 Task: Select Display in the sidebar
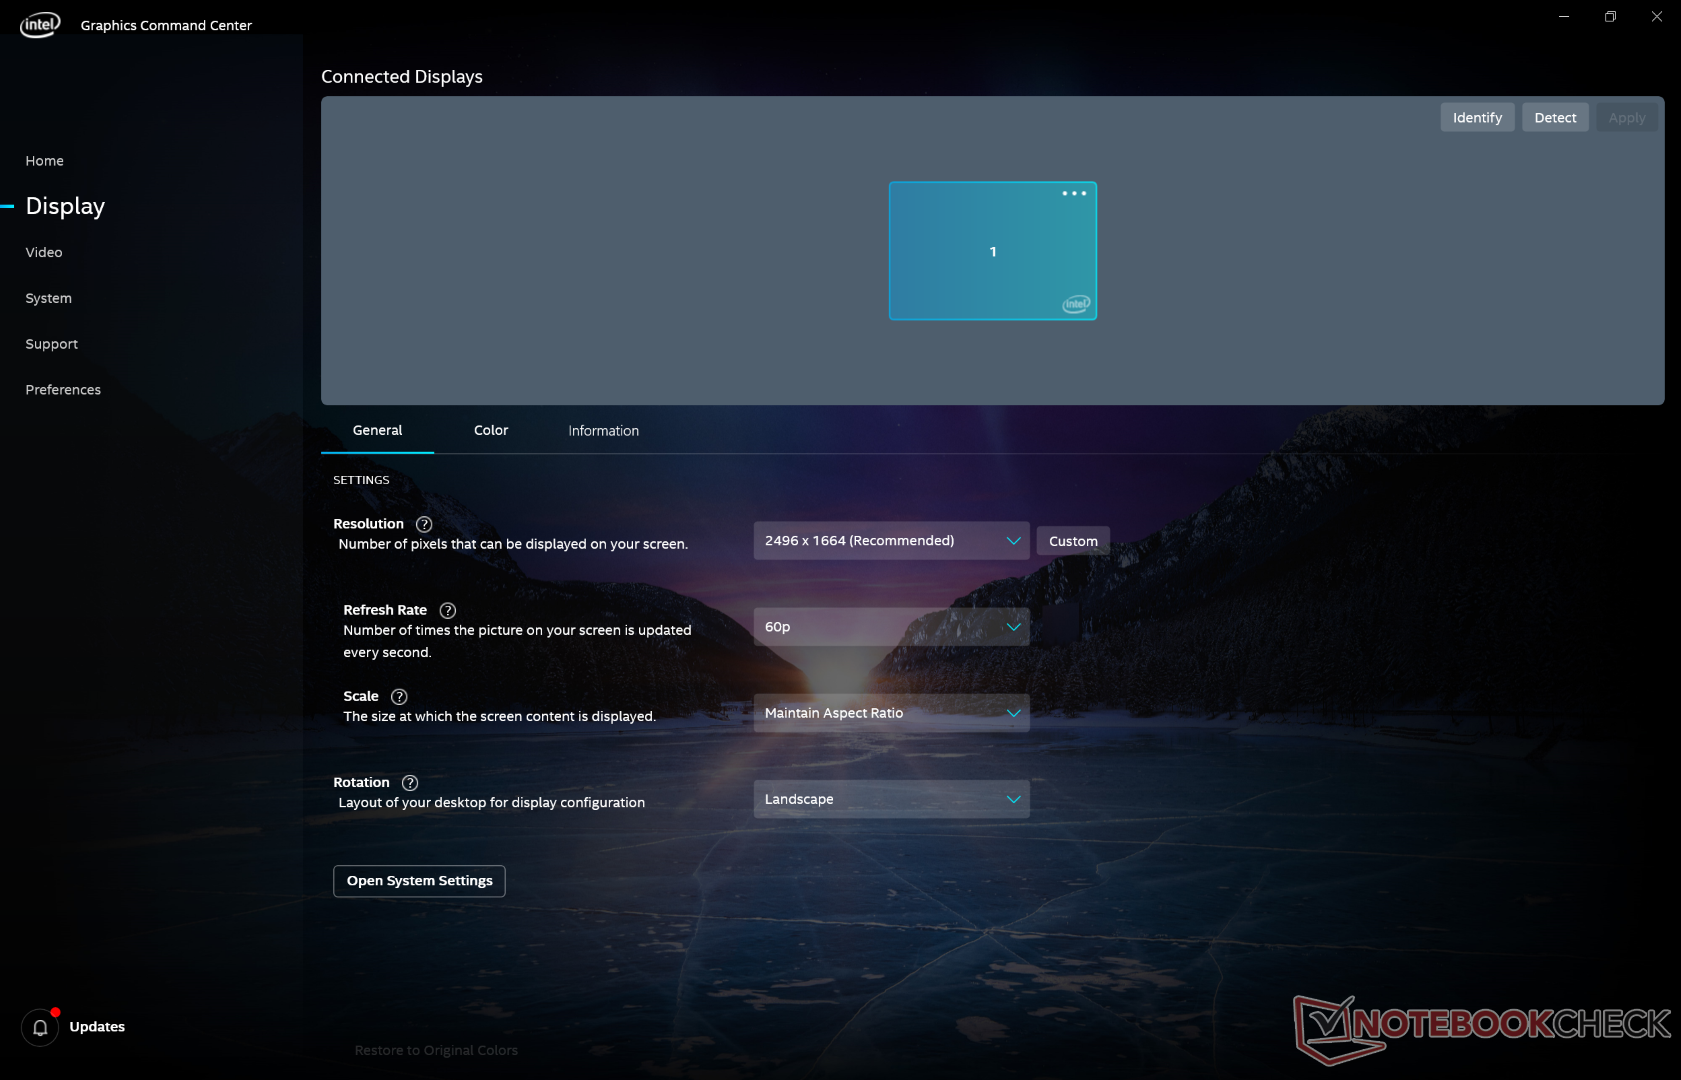pos(65,206)
